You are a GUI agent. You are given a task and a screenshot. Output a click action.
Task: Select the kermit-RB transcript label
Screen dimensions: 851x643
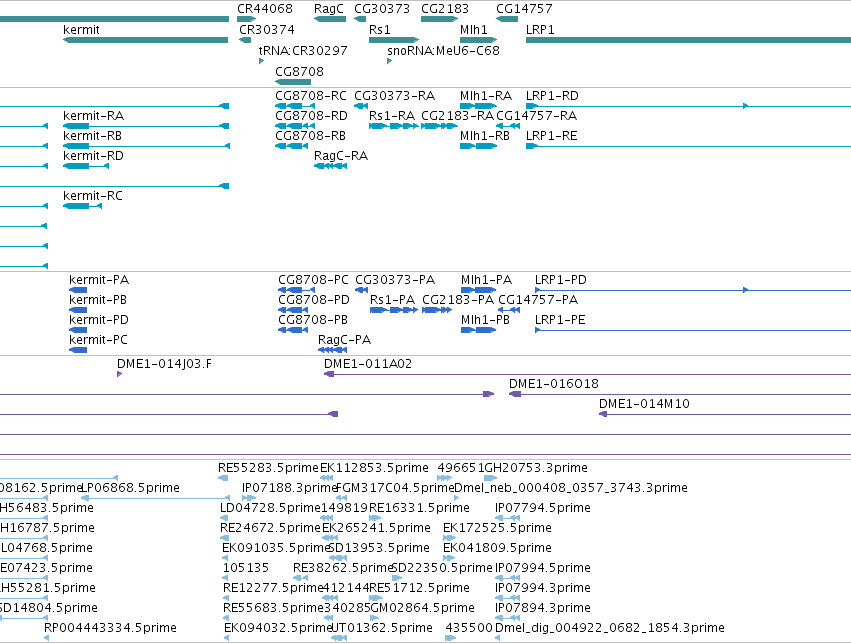[92, 136]
